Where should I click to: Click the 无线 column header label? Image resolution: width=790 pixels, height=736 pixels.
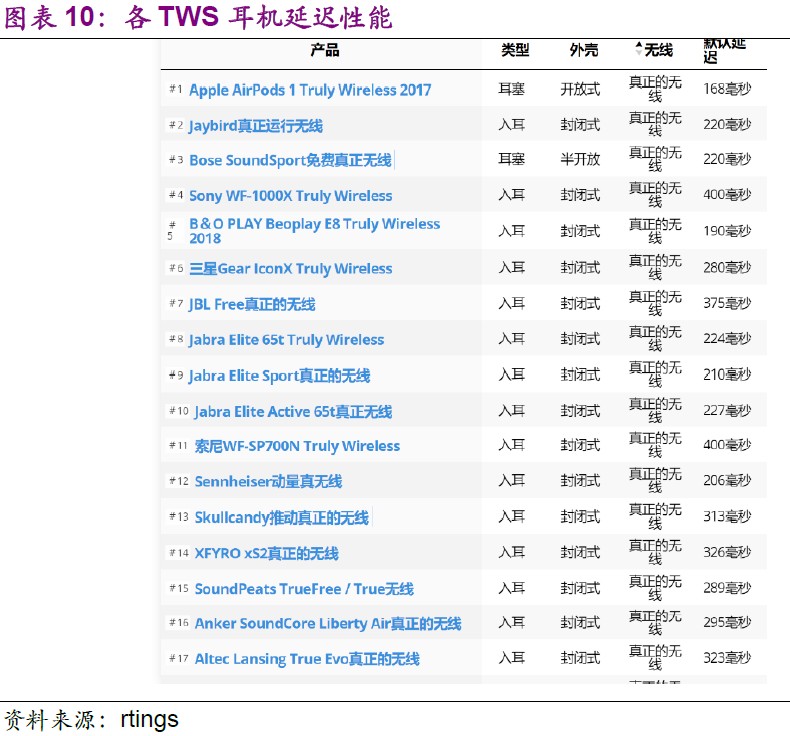(x=659, y=50)
